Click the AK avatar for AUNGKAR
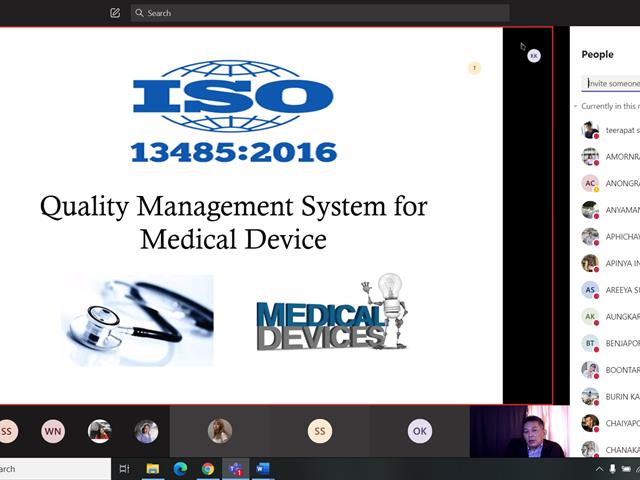Screen dimensions: 640x480 pos(590,316)
